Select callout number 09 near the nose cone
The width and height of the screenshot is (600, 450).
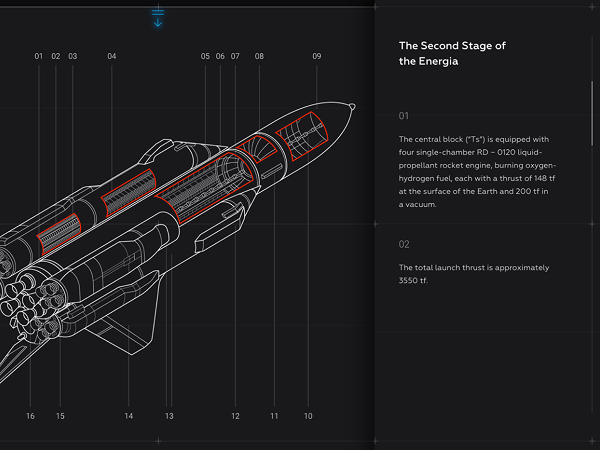(317, 57)
